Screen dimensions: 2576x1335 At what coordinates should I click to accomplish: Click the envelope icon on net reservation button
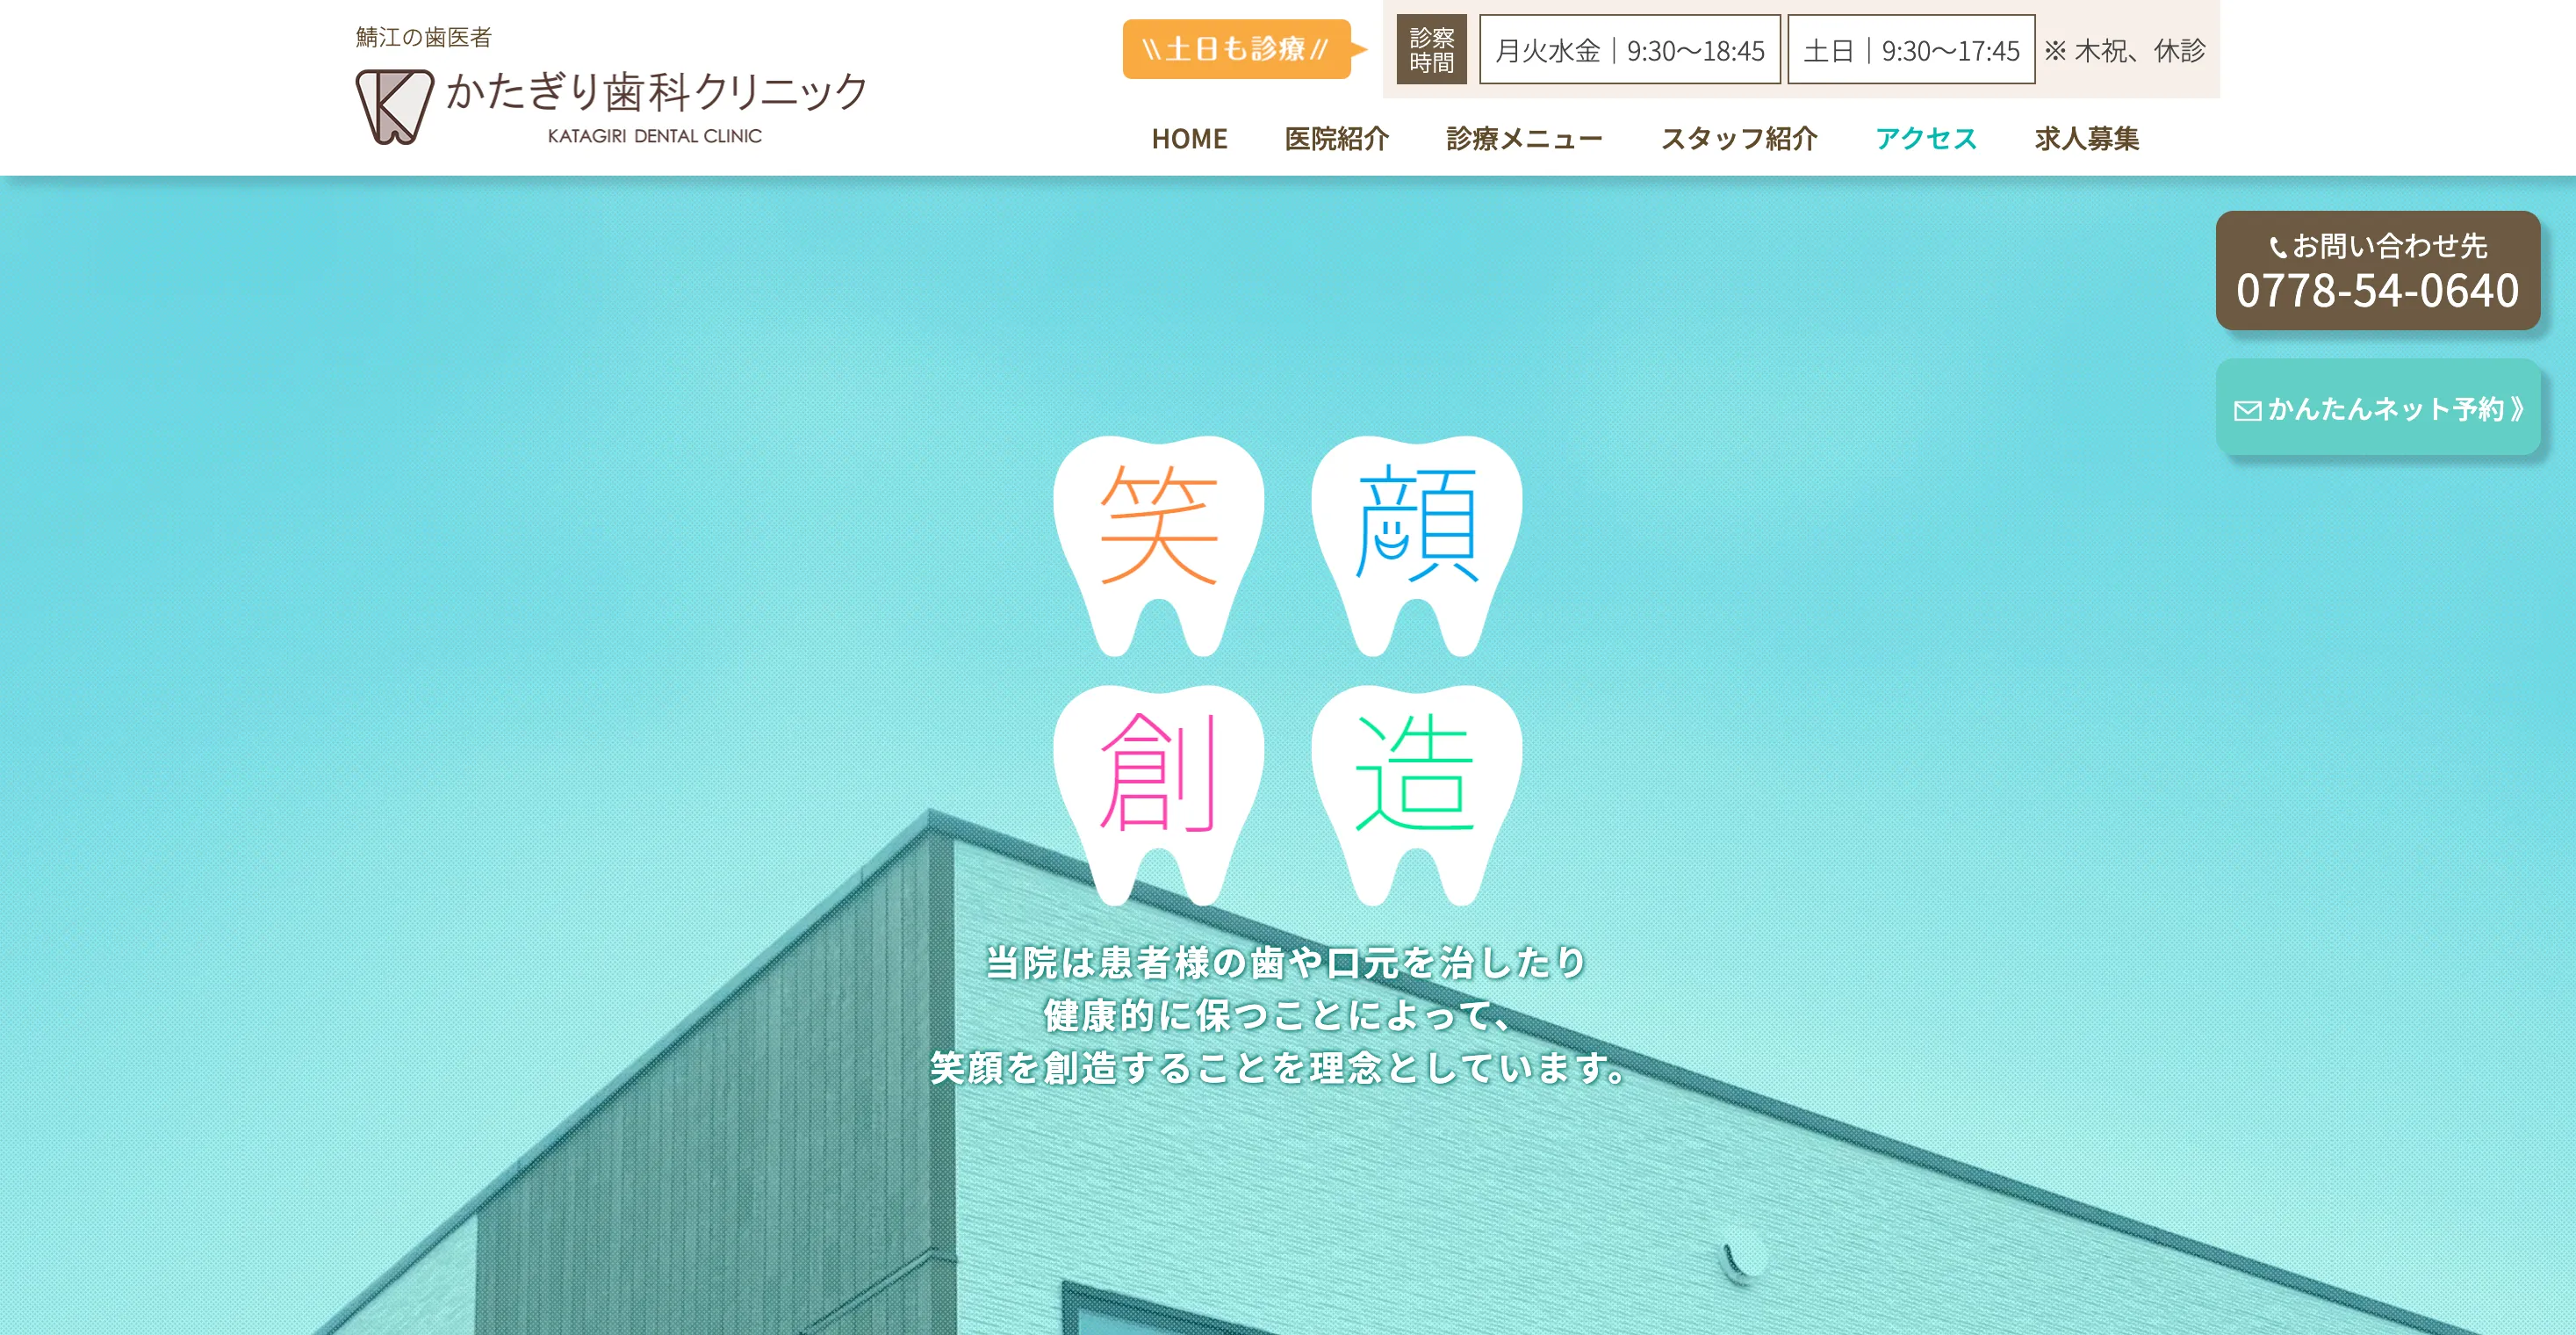click(x=2247, y=411)
